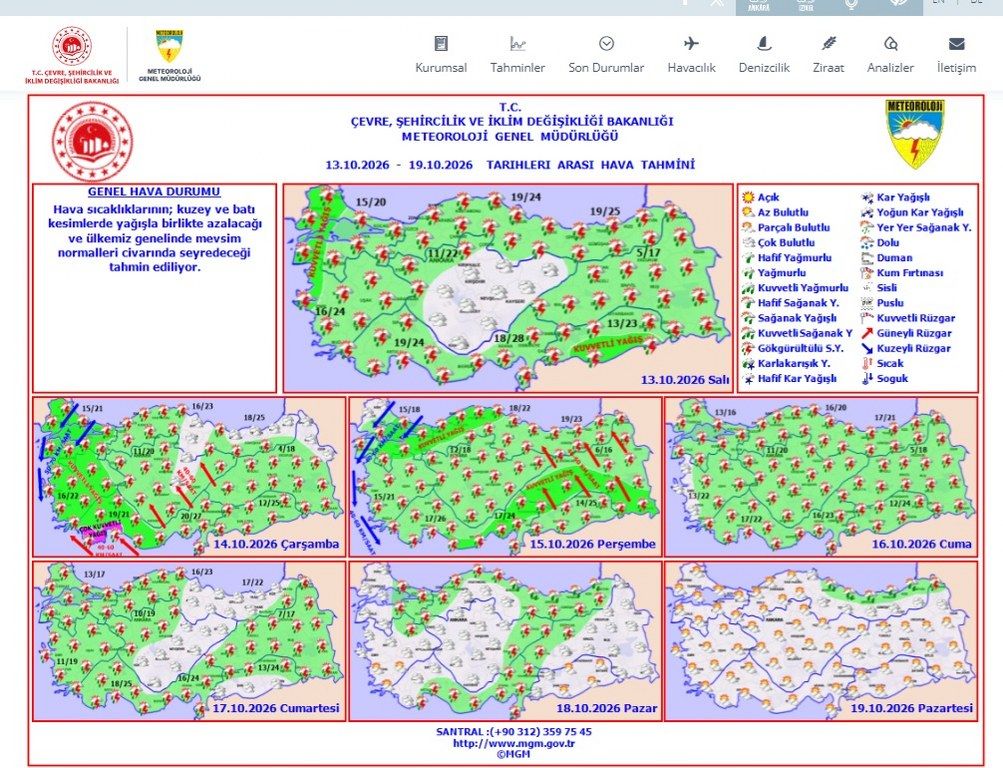Click the red ministry seal inside forecast
Image resolution: width=1003 pixels, height=768 pixels.
93,142
